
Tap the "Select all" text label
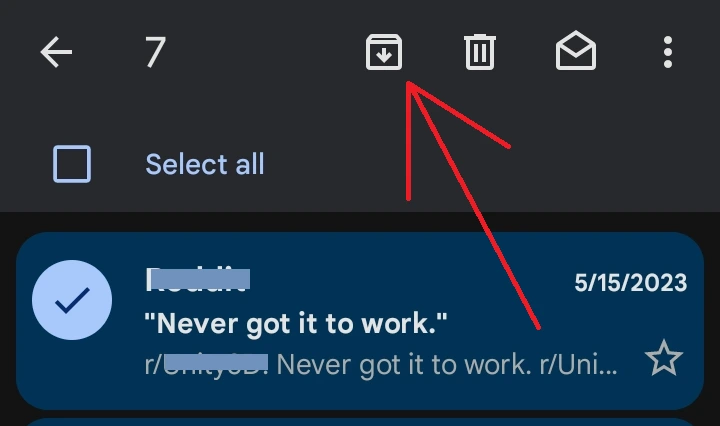coord(205,164)
